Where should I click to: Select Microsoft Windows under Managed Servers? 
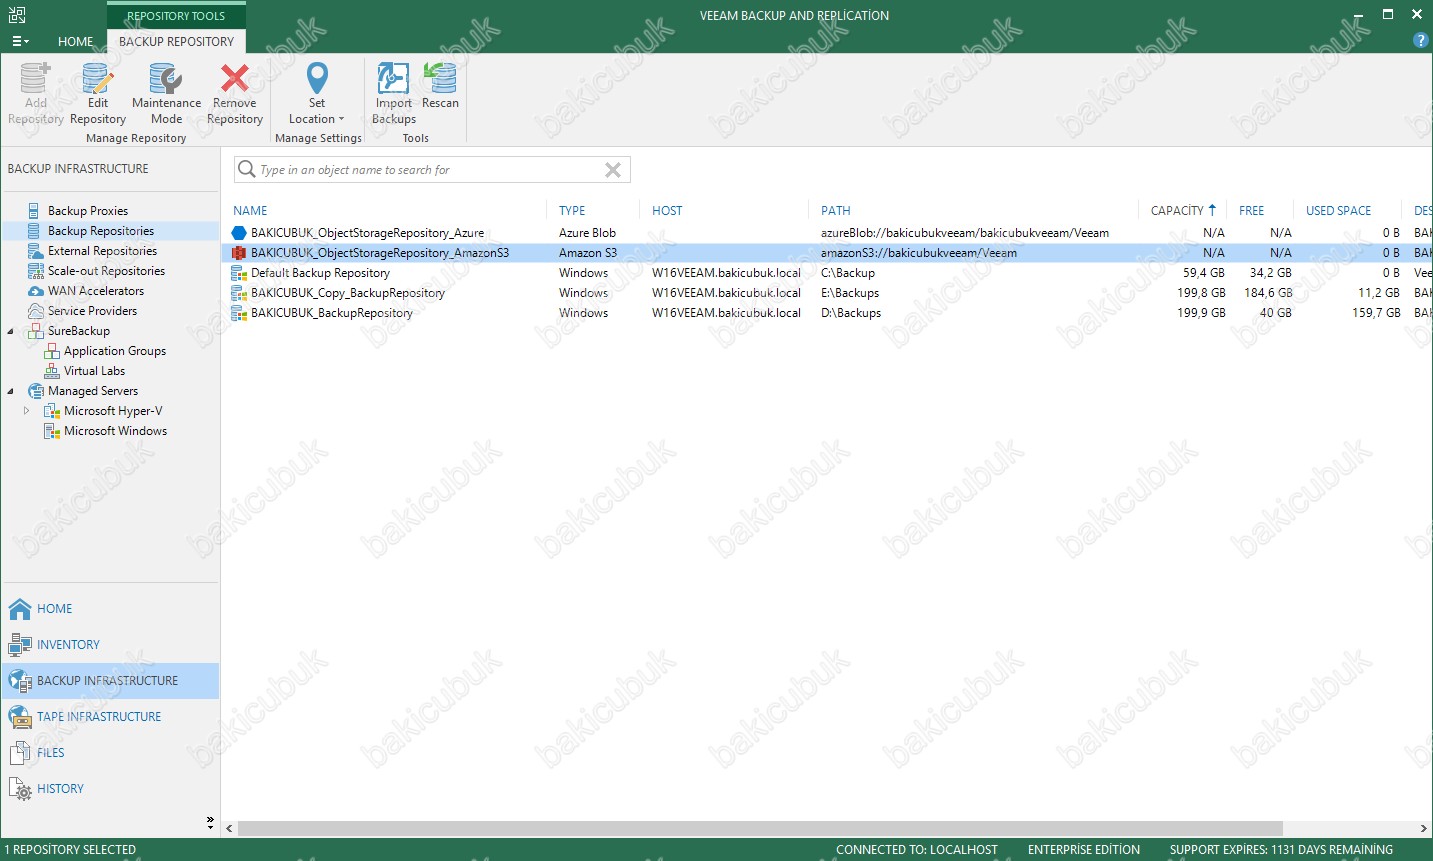[115, 431]
